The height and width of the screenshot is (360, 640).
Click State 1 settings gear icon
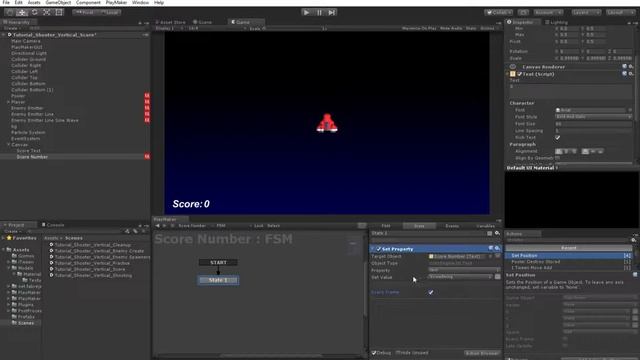497,233
